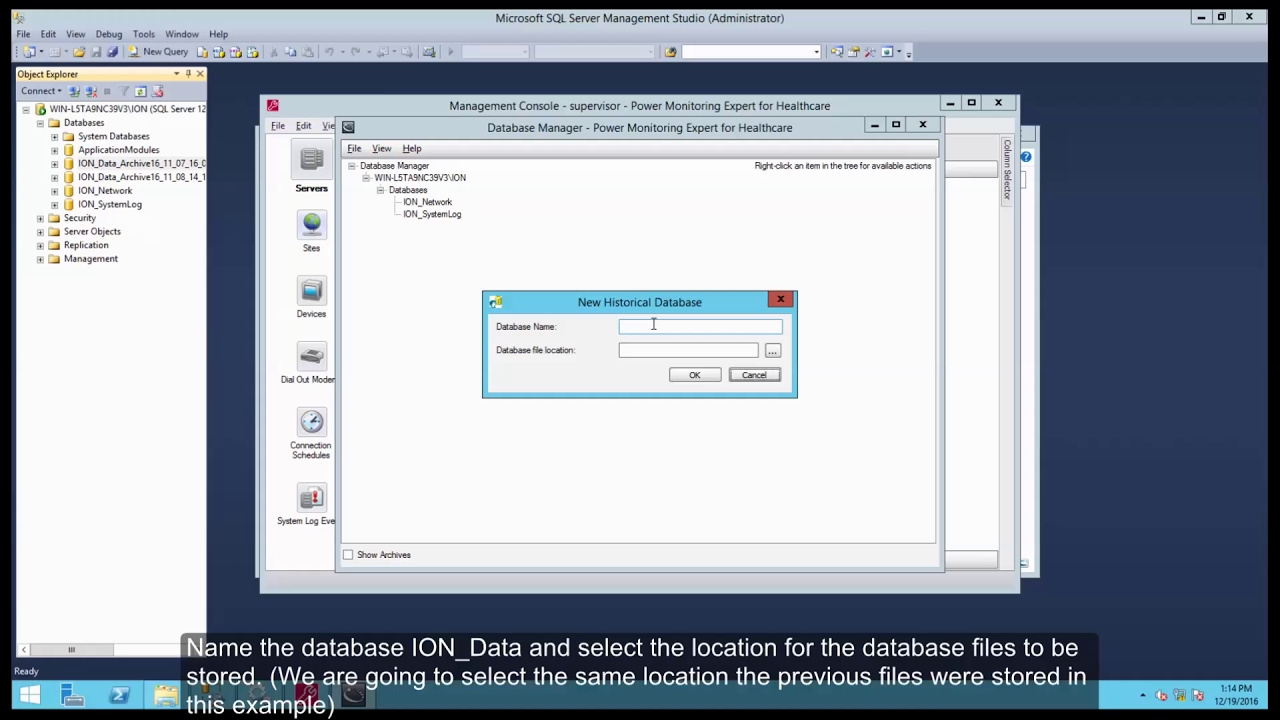Open the Window menu in SSMS
1280x720 pixels.
pyautogui.click(x=182, y=34)
